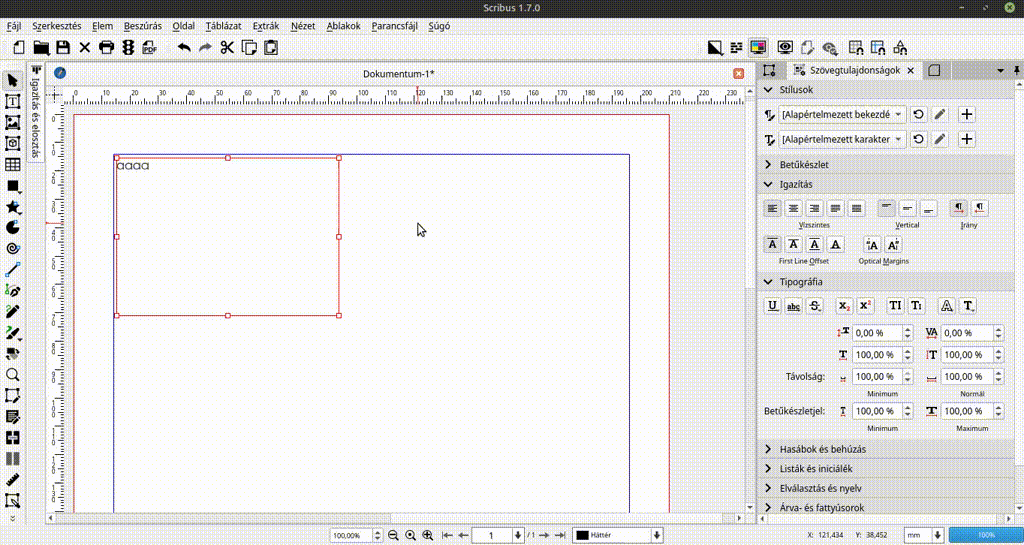
Task: Open the Táblázat menu
Action: (x=223, y=25)
